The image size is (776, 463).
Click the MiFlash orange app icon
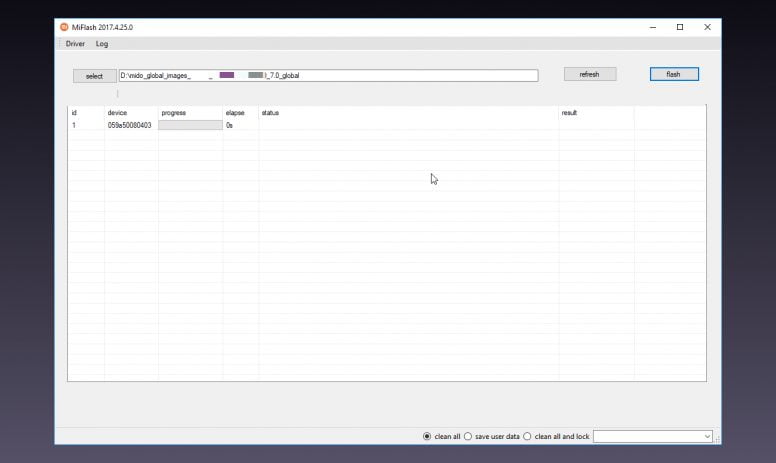point(64,27)
